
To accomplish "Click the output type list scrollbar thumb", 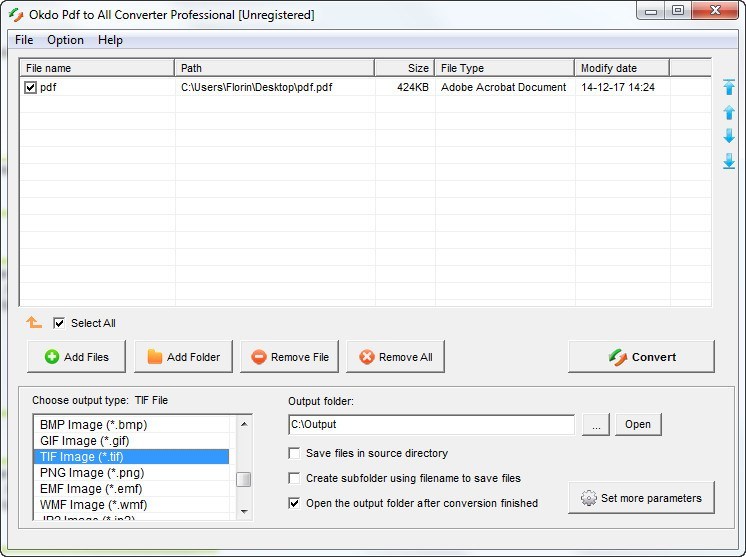I will [x=244, y=479].
